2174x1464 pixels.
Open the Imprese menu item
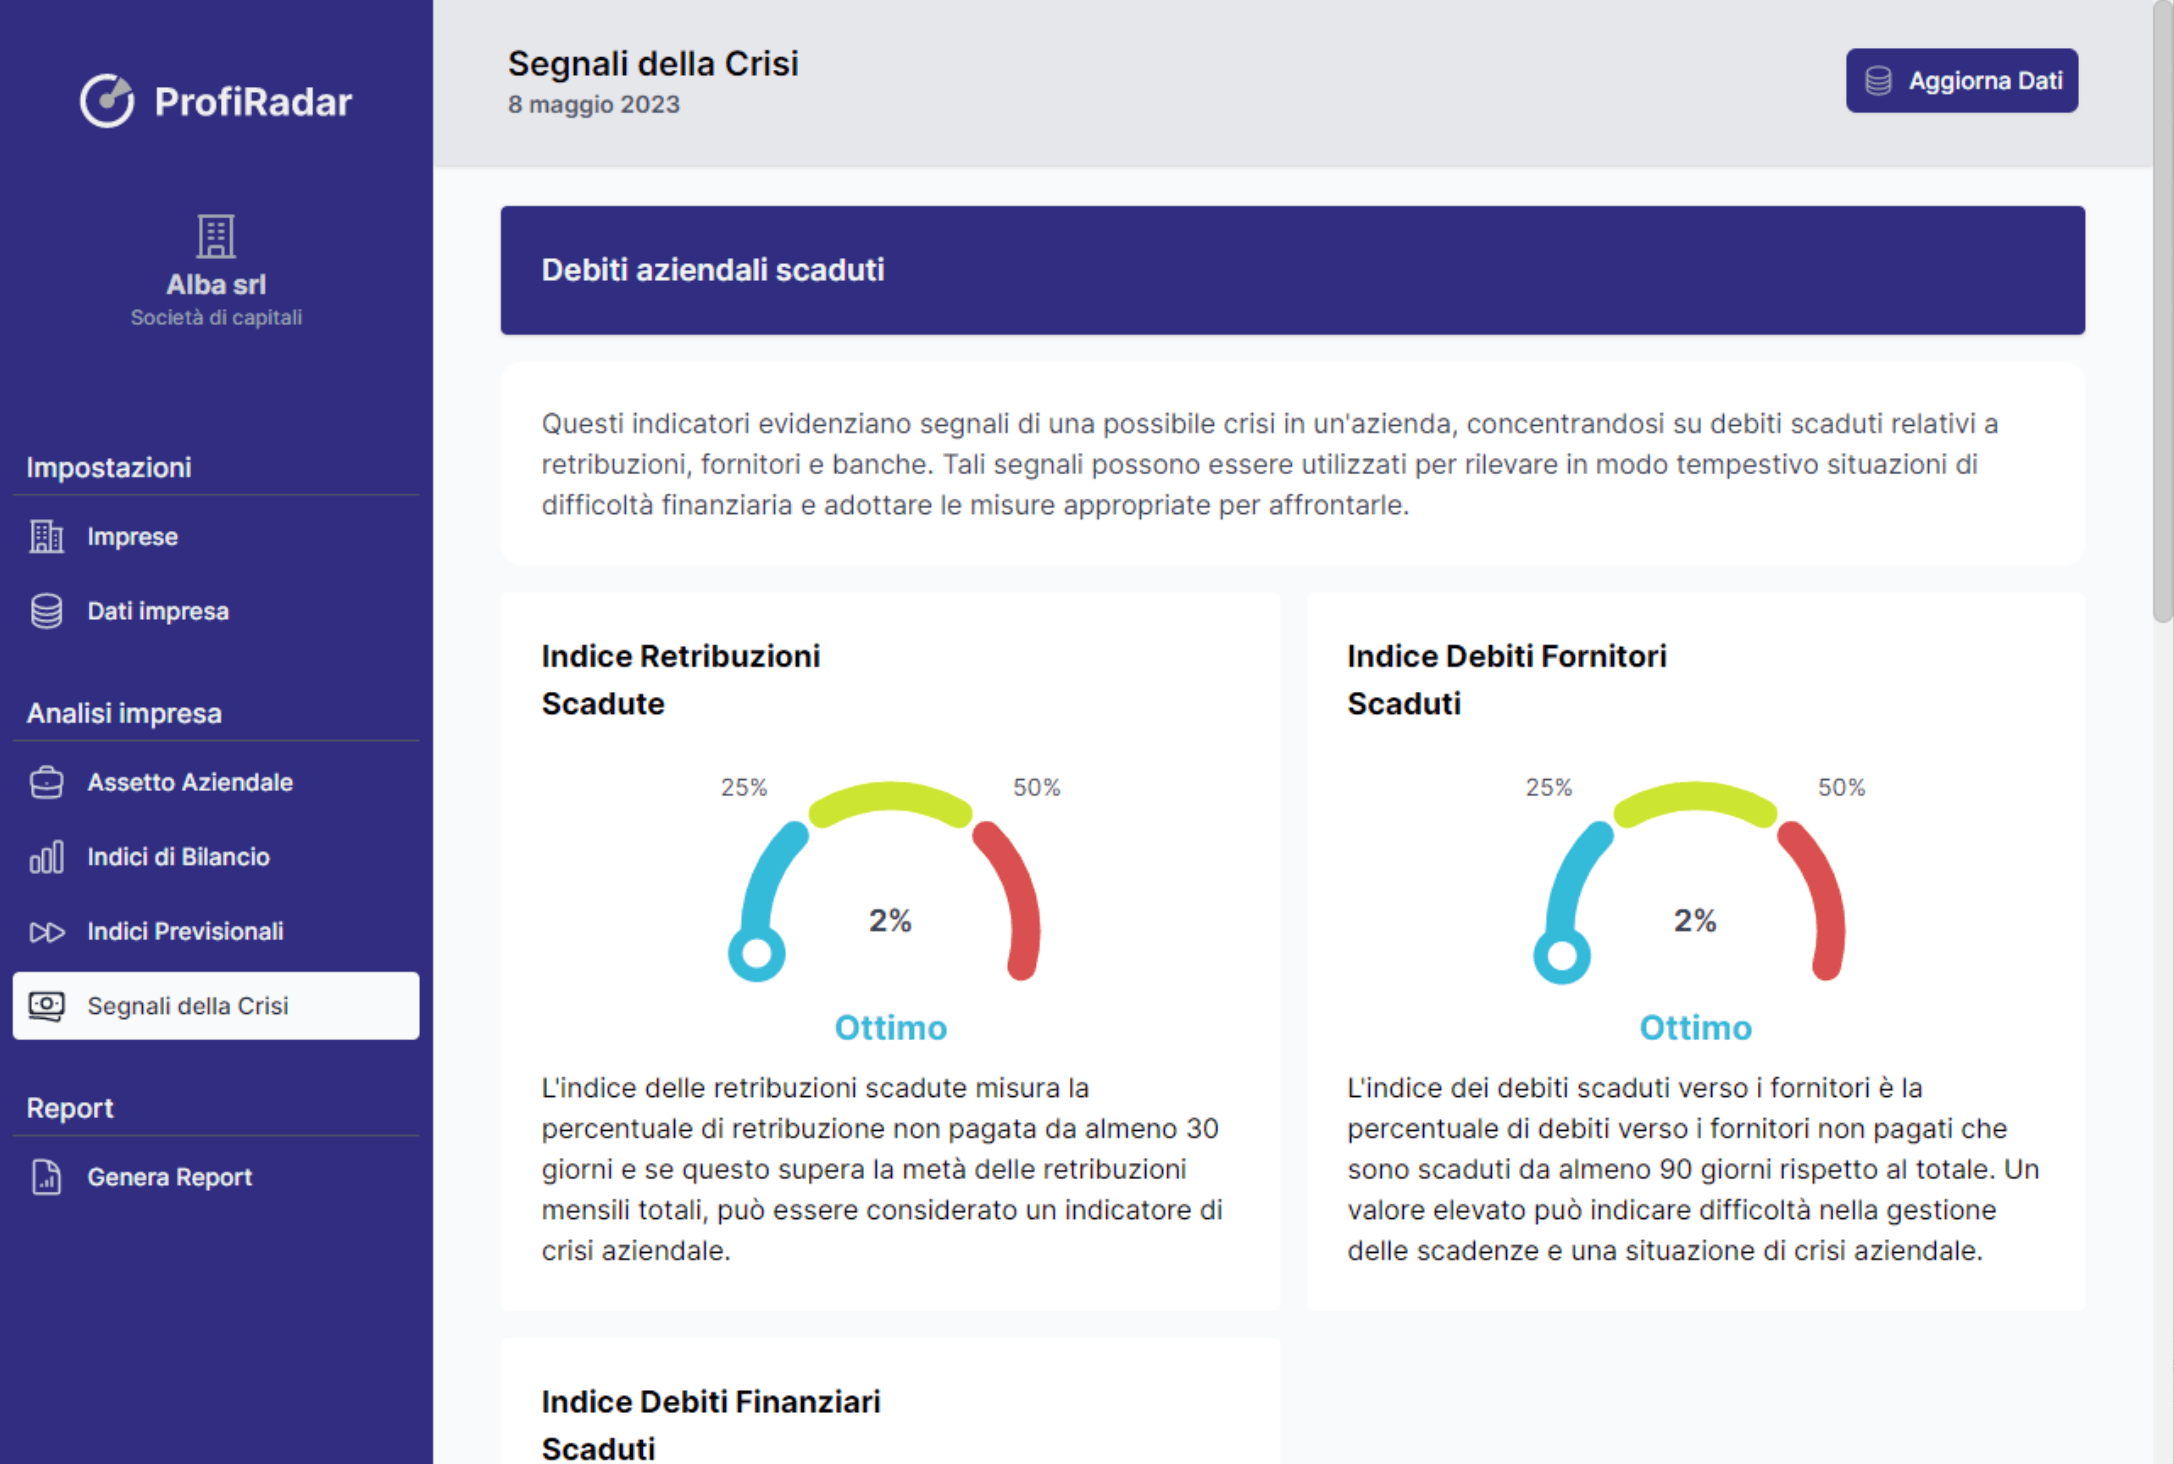pyautogui.click(x=132, y=537)
